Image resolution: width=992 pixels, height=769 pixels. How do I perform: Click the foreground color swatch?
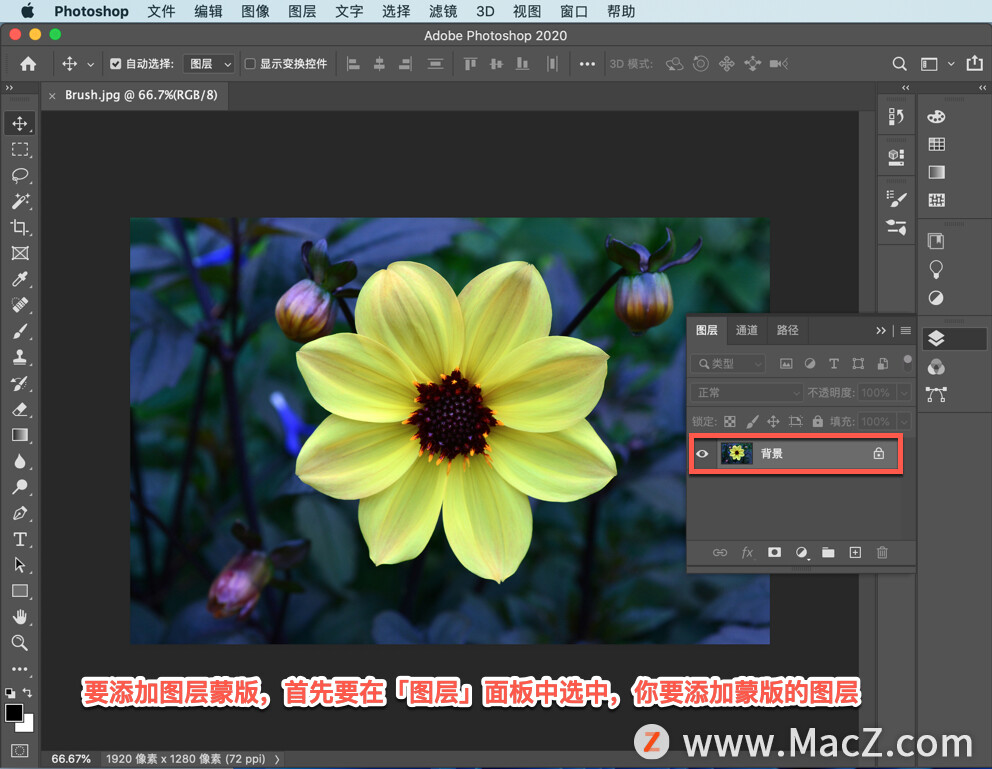pos(13,713)
